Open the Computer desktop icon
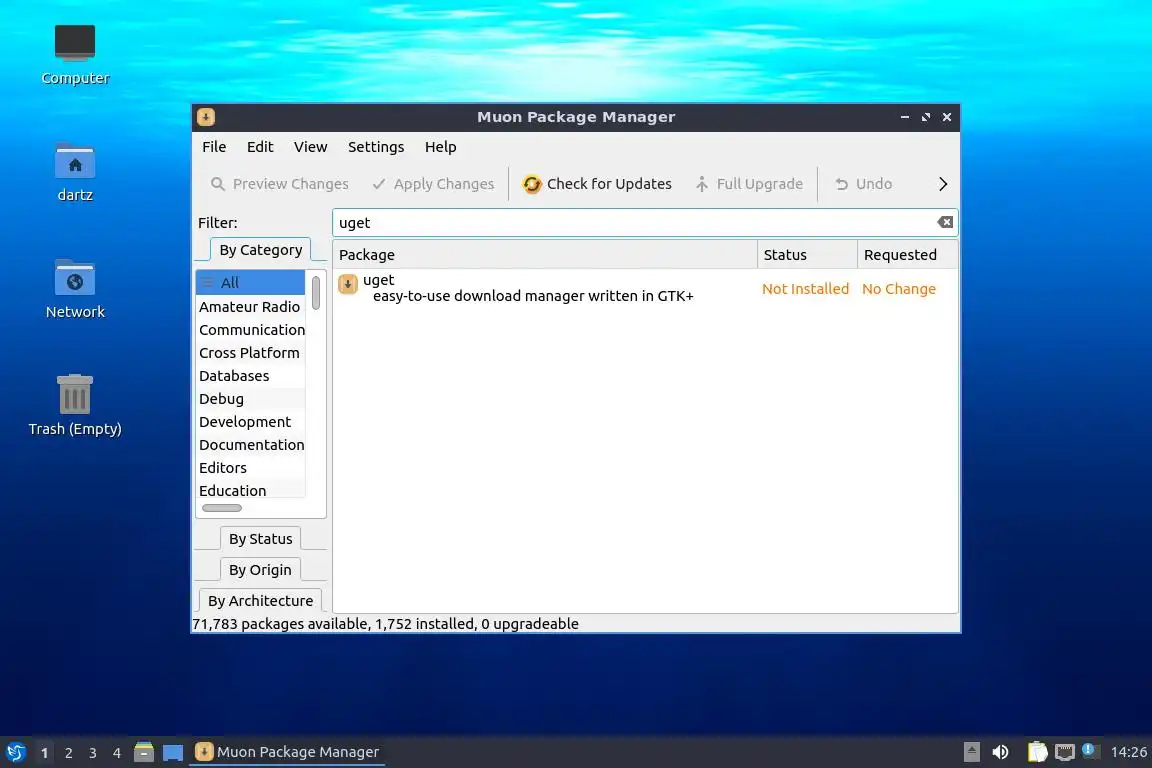The image size is (1152, 768). pos(75,43)
